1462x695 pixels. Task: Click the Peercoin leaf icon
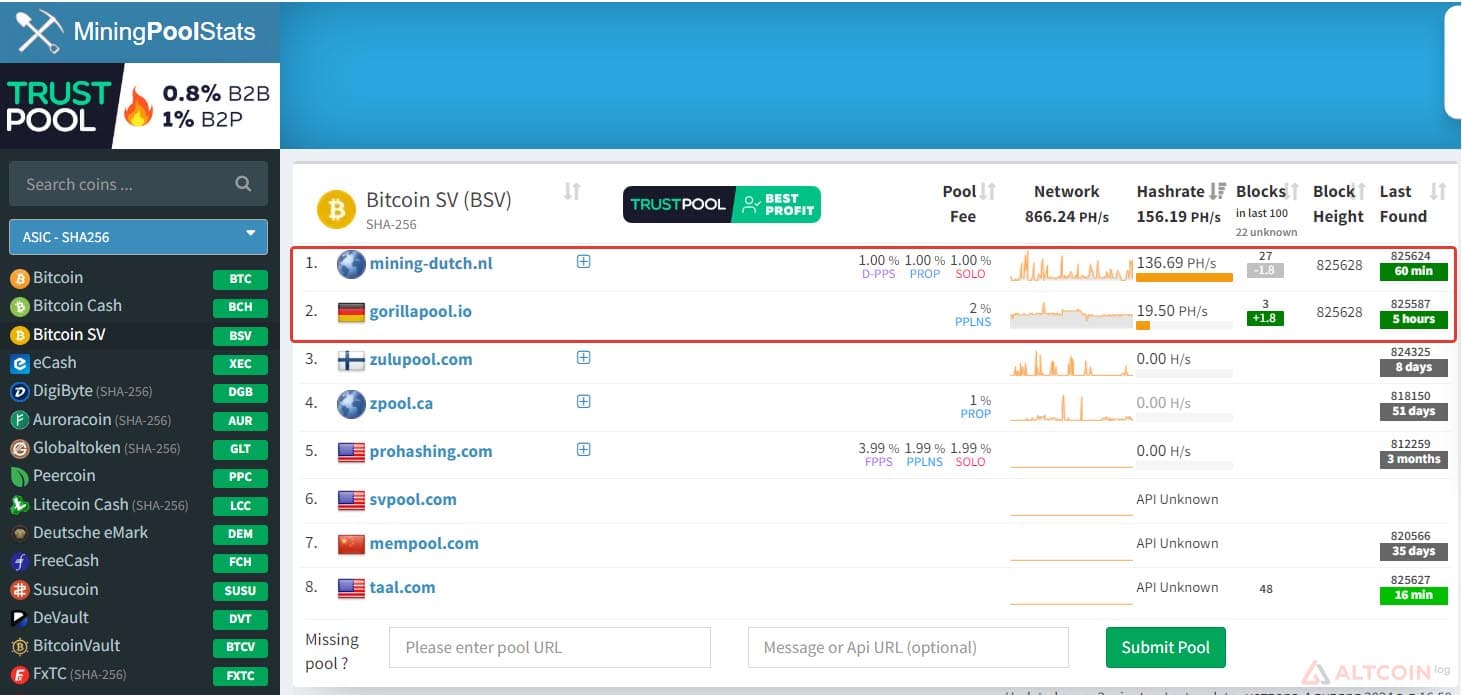click(x=19, y=476)
